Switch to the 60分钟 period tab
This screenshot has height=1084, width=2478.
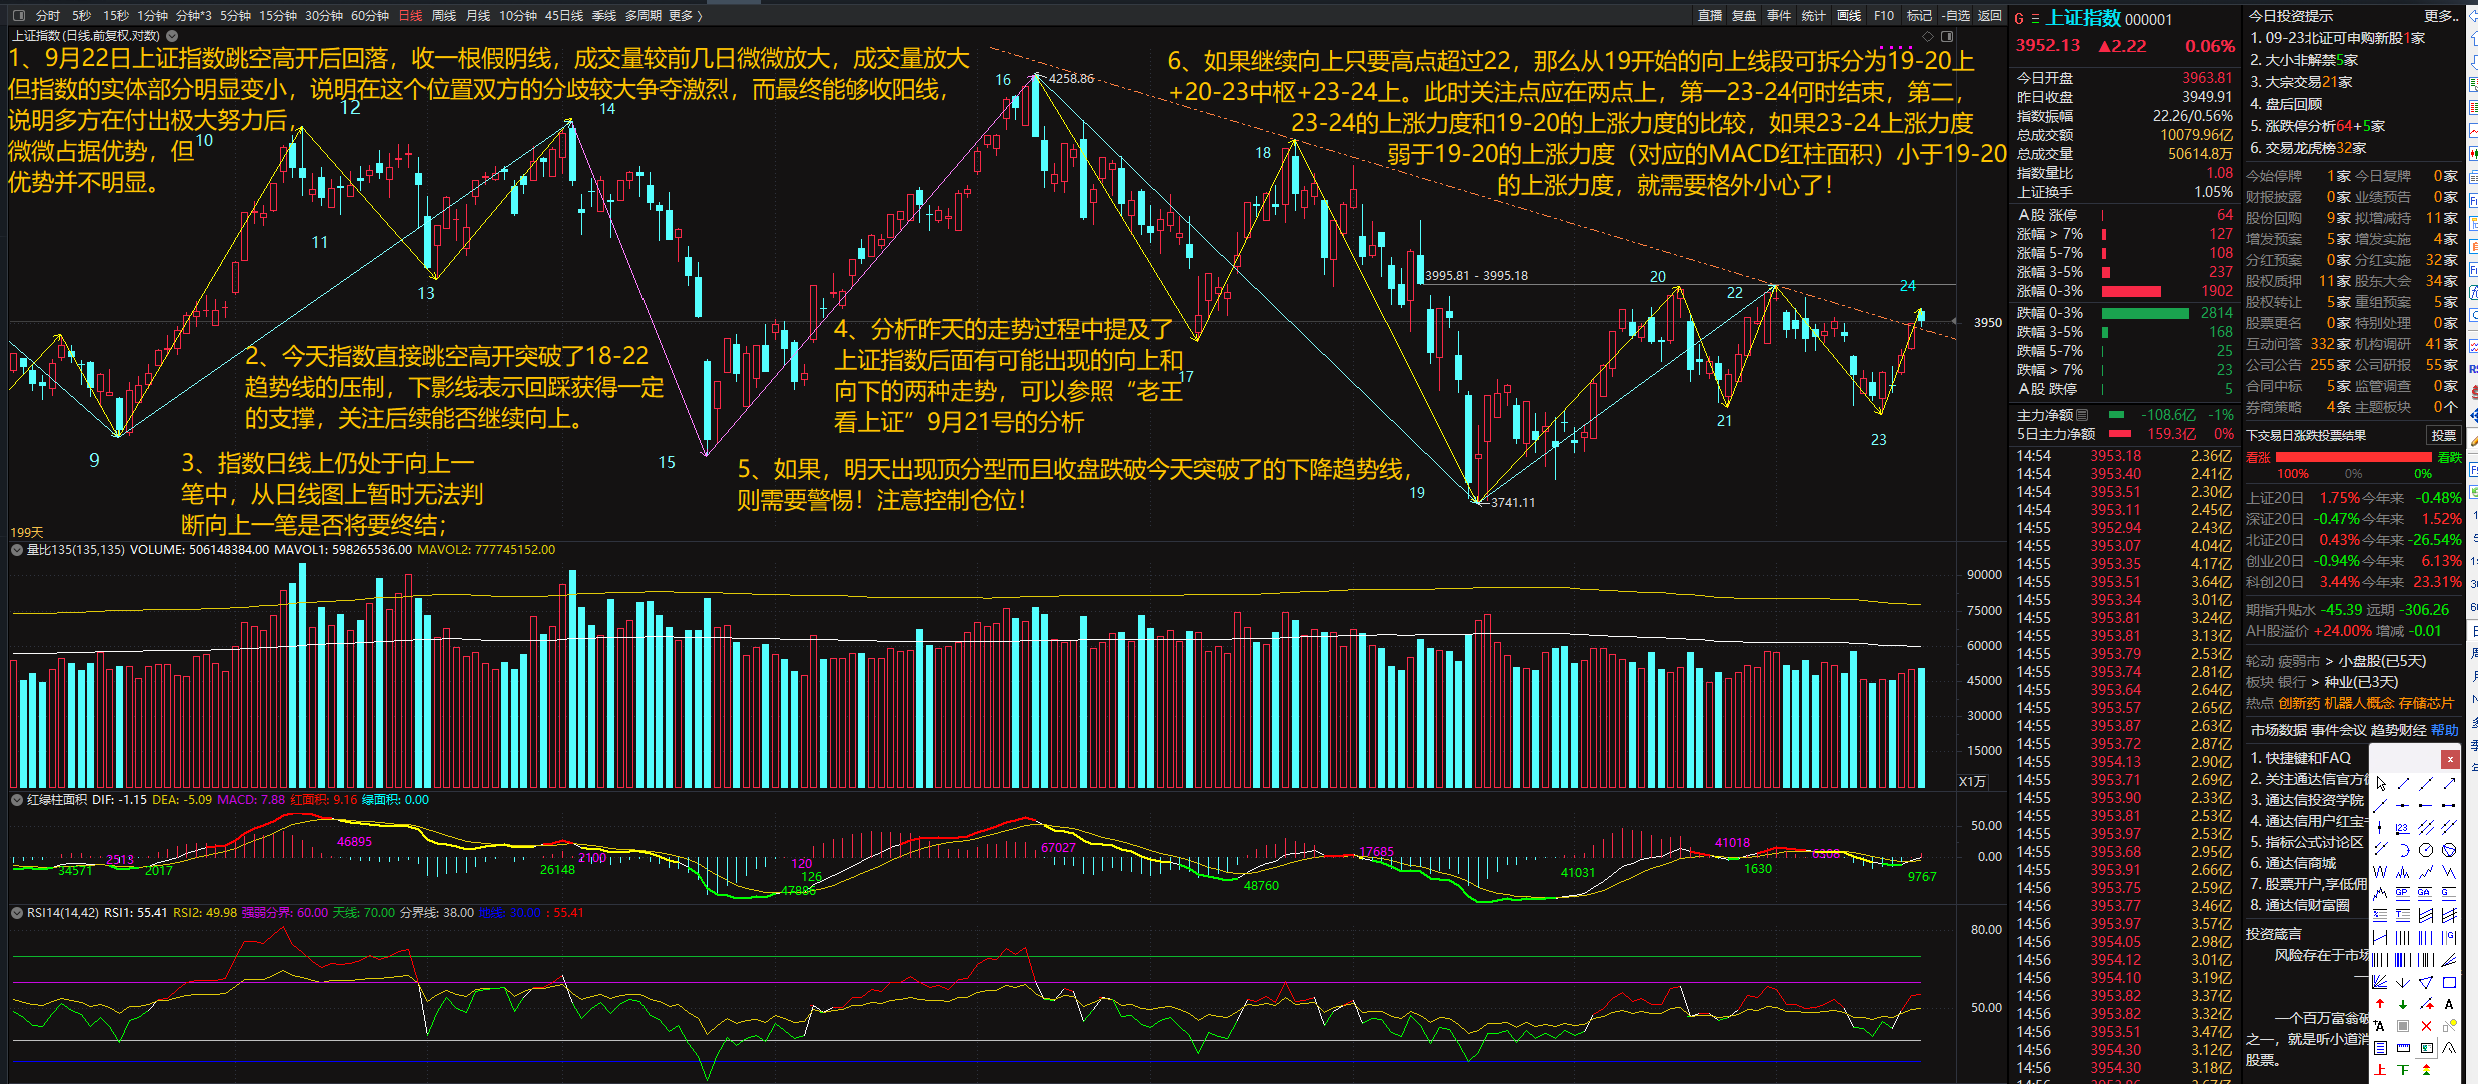[370, 15]
